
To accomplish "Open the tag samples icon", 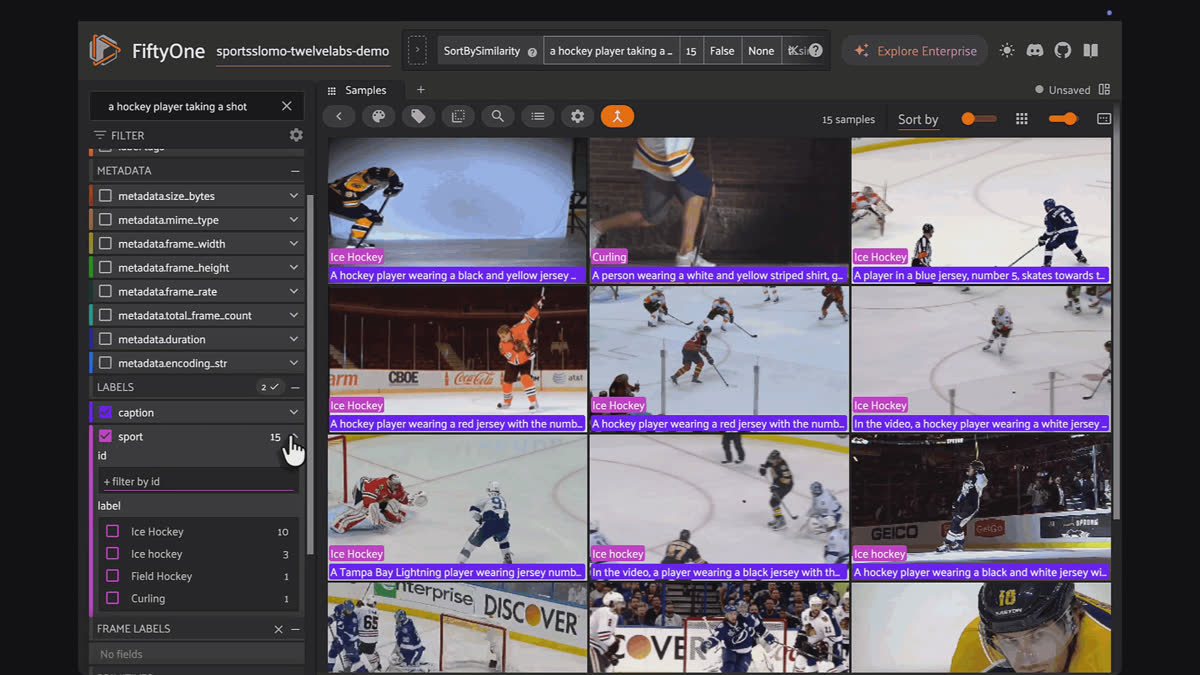I will pyautogui.click(x=418, y=117).
